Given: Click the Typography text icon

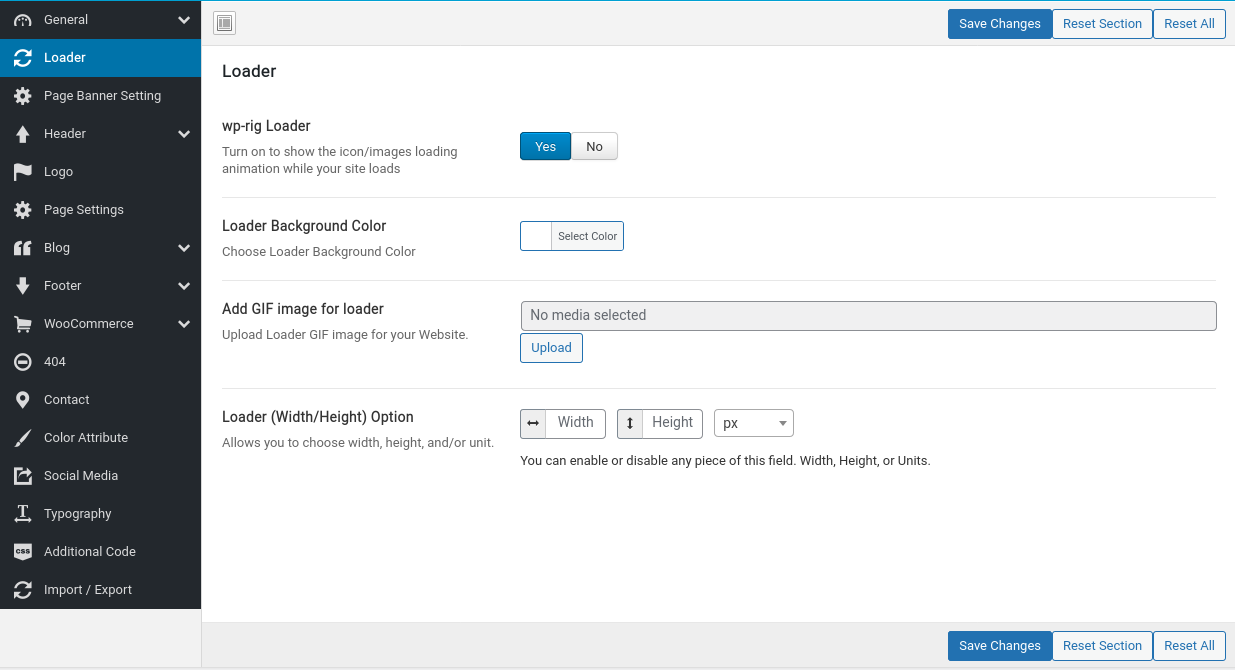Looking at the screenshot, I should click(22, 514).
